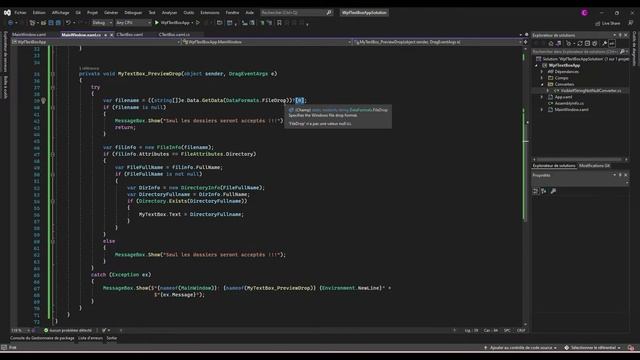The height and width of the screenshot is (360, 640).
Task: Open the Test menu
Action: pyautogui.click(x=152, y=13)
